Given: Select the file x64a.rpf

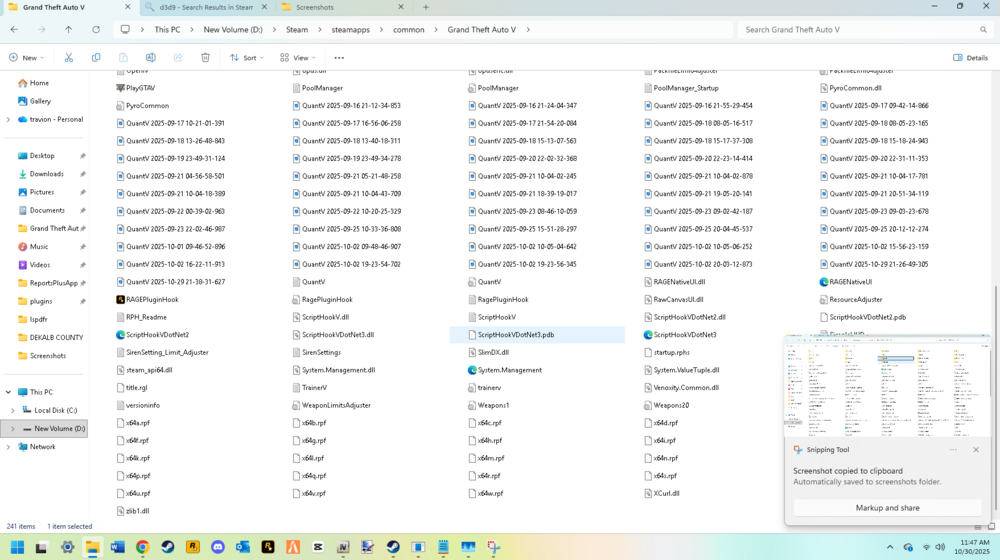Looking at the screenshot, I should [133, 423].
